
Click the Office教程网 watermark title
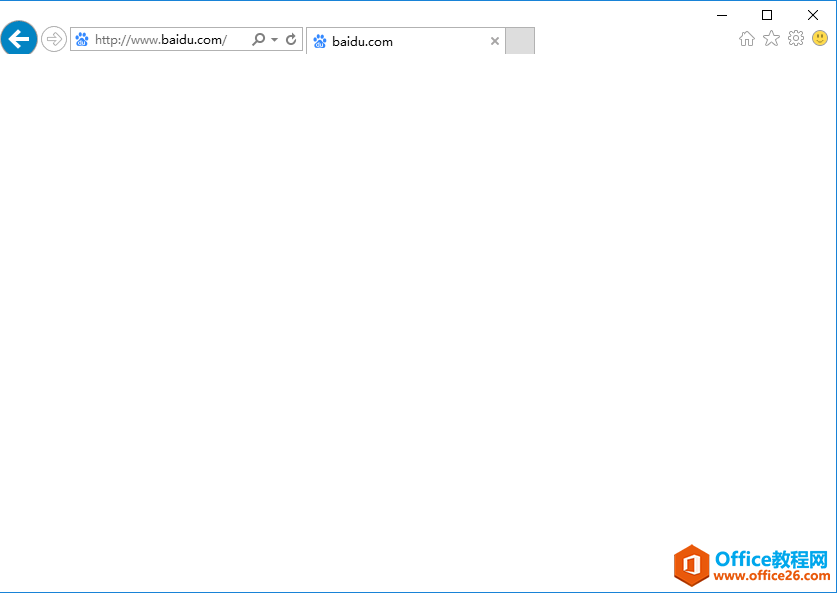pyautogui.click(x=772, y=558)
